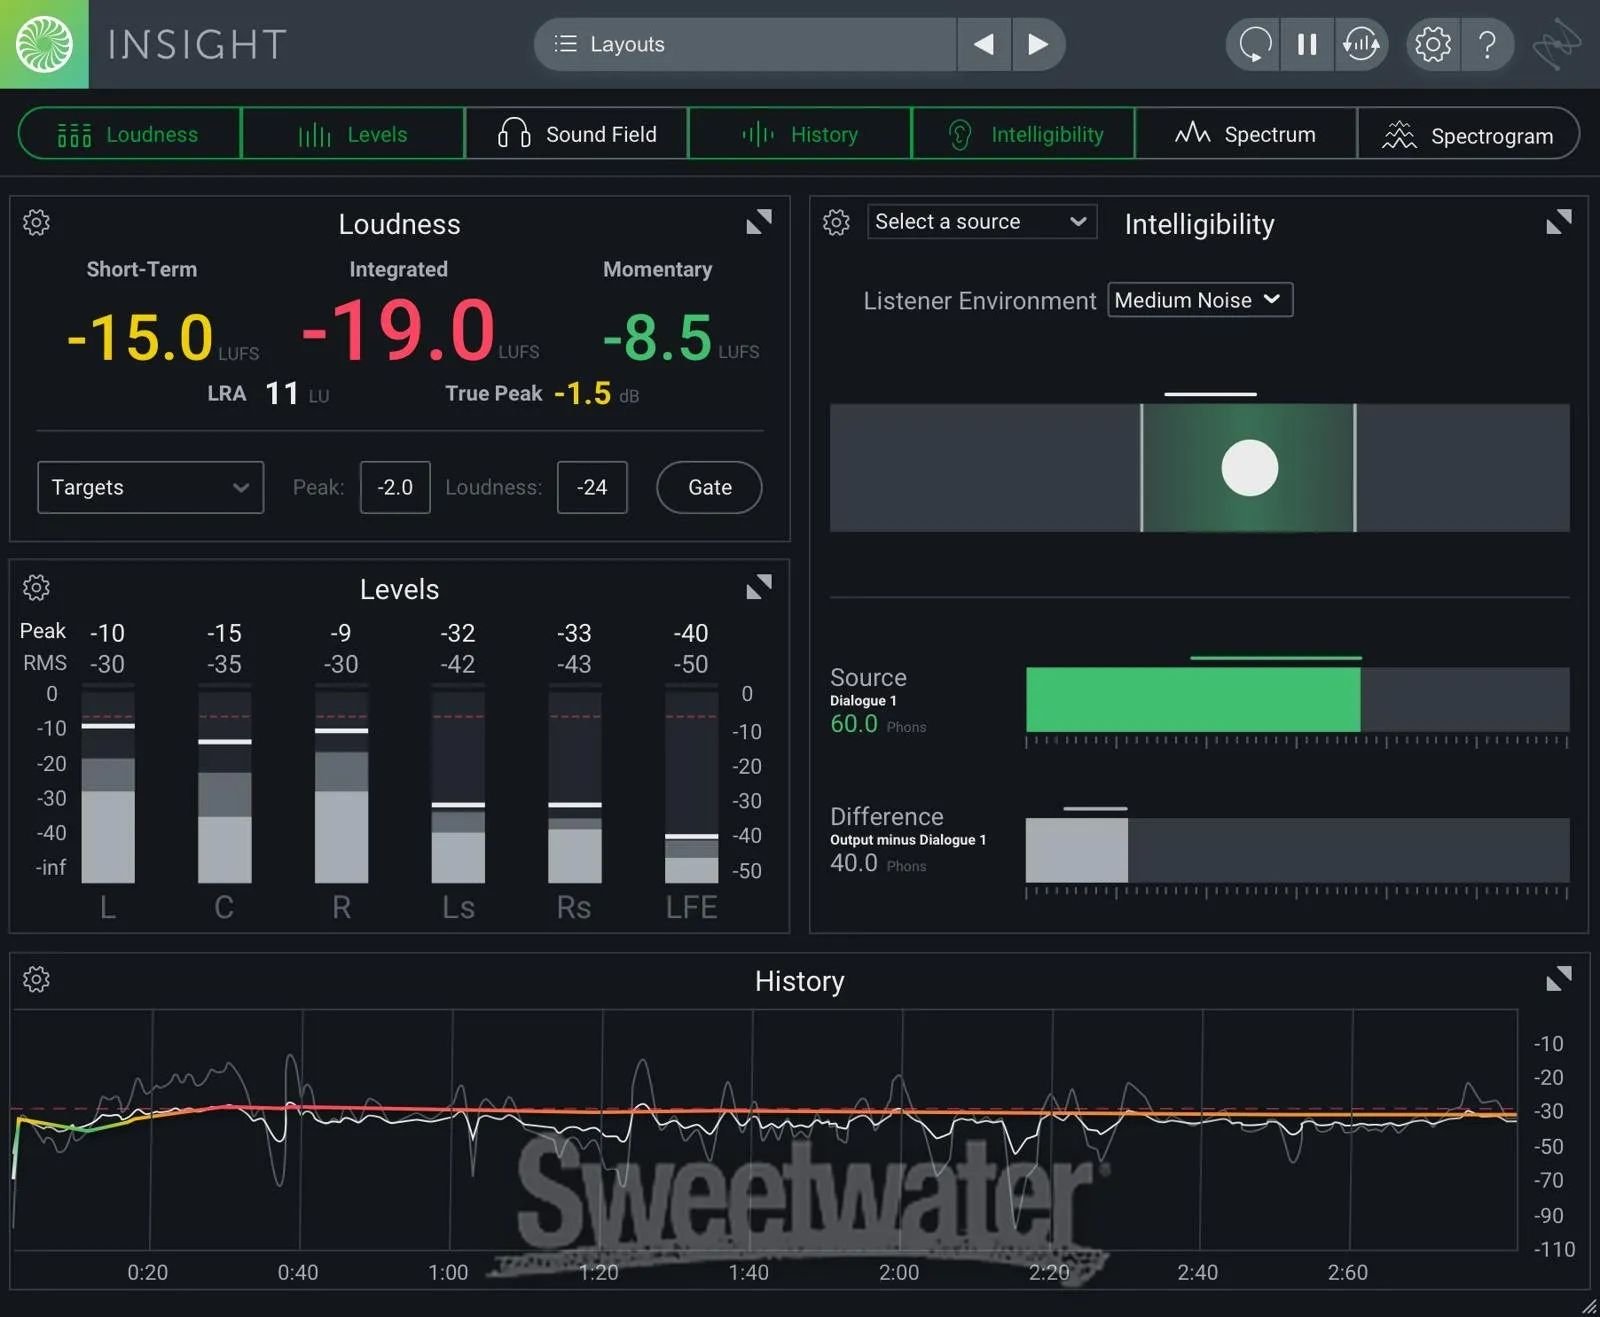Viewport: 1600px width, 1317px height.
Task: Pause metering with the pause button
Action: tap(1307, 44)
